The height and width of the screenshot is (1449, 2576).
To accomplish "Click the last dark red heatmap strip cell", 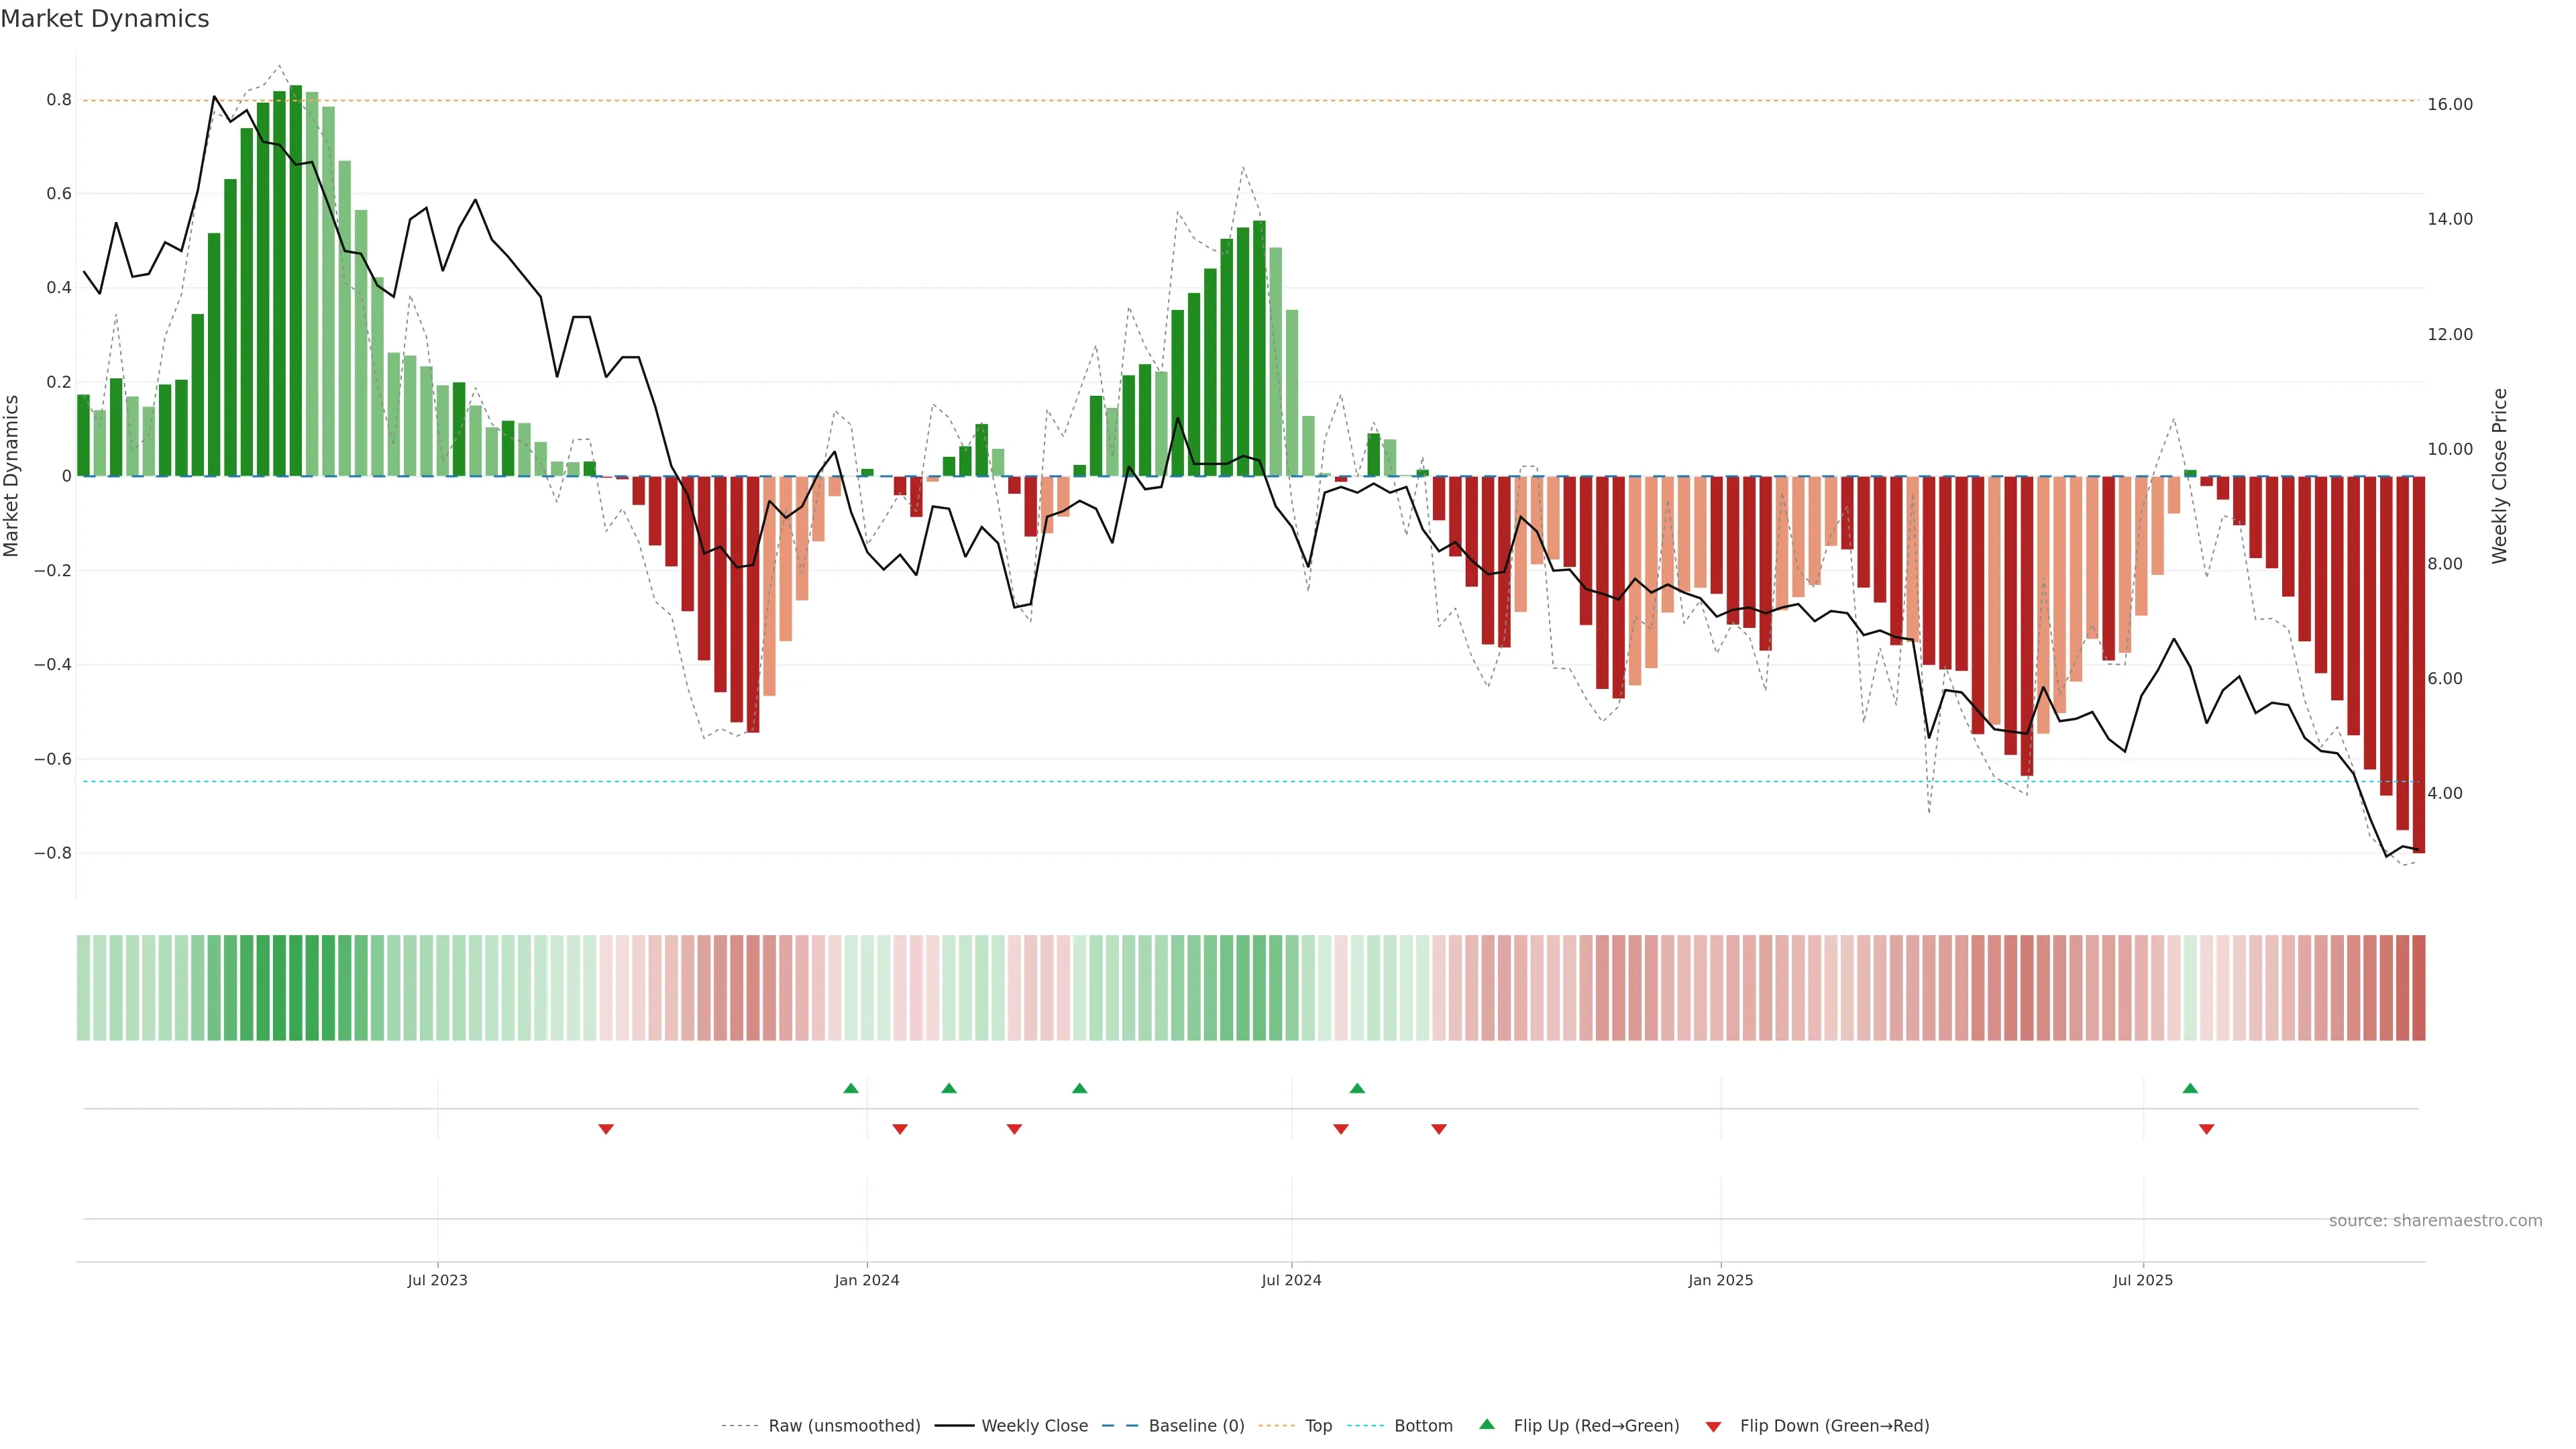I will pos(2418,988).
